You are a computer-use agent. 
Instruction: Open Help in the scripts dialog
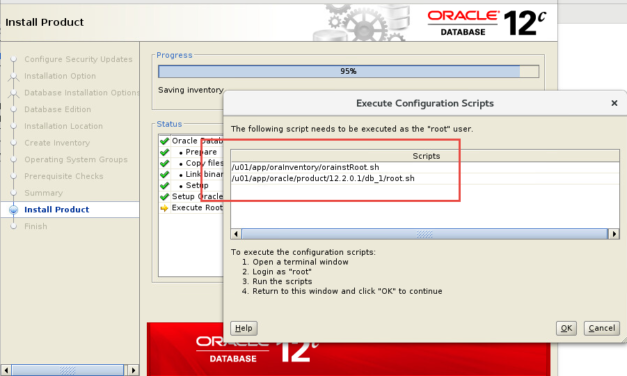[244, 328]
